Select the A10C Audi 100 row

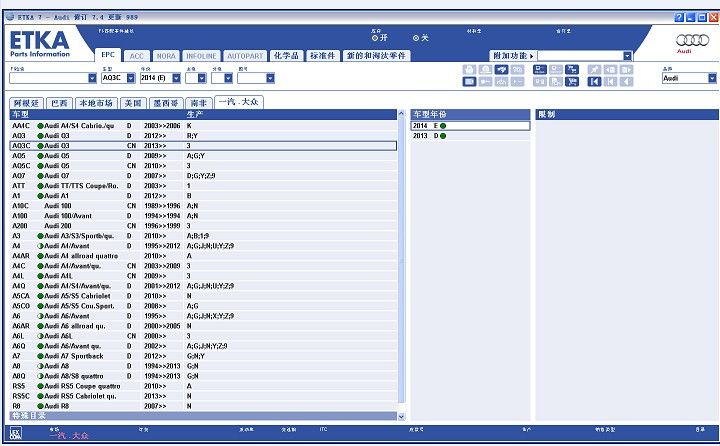coord(203,206)
